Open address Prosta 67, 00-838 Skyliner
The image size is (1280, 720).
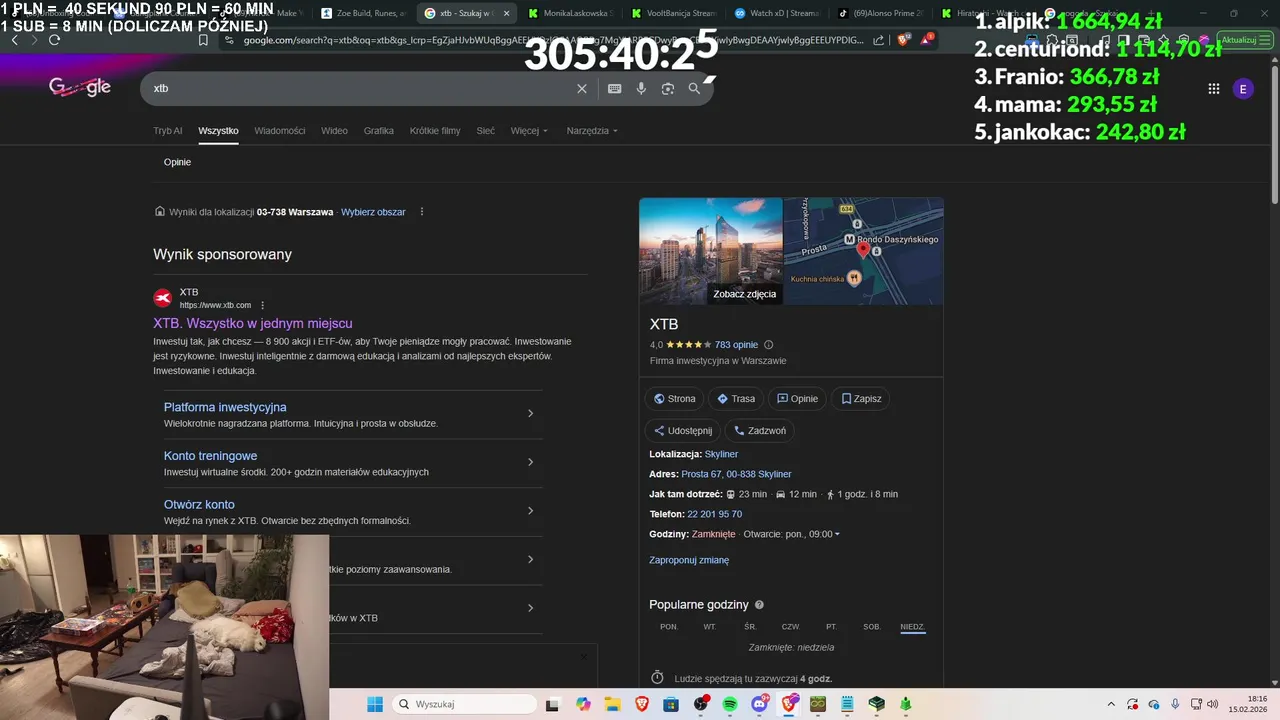click(x=736, y=474)
